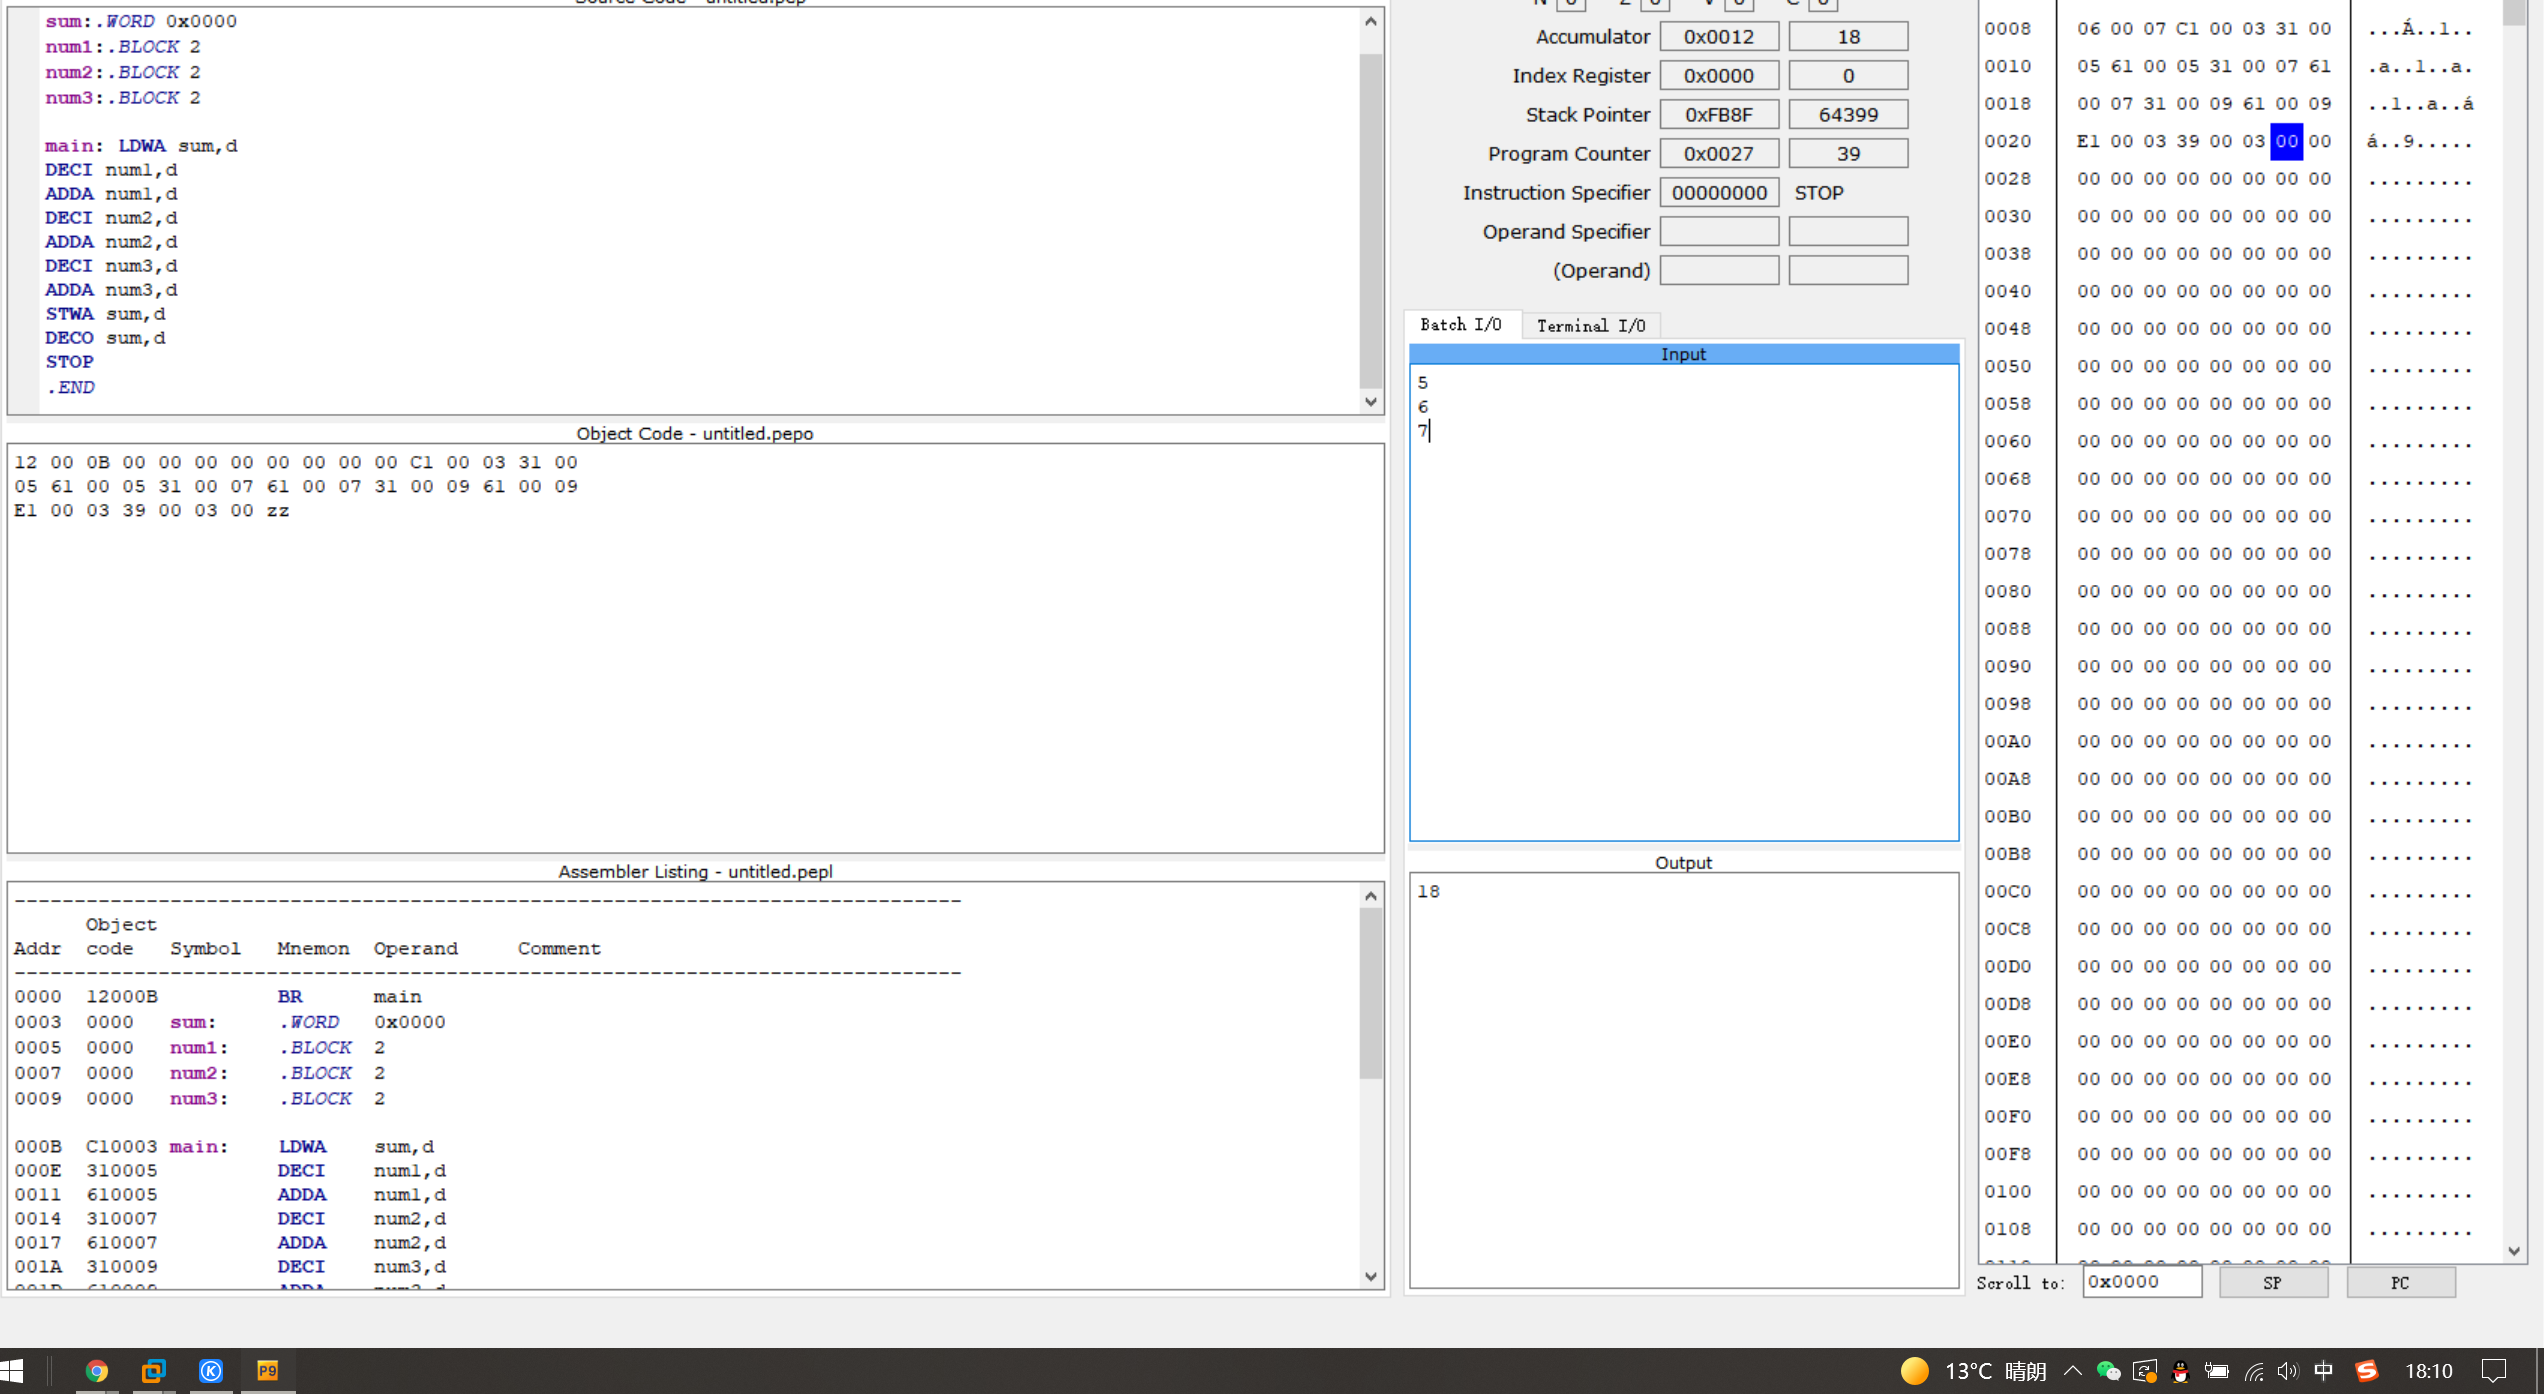The image size is (2544, 1394).
Task: Click the Scroll to address field
Action: (x=2141, y=1282)
